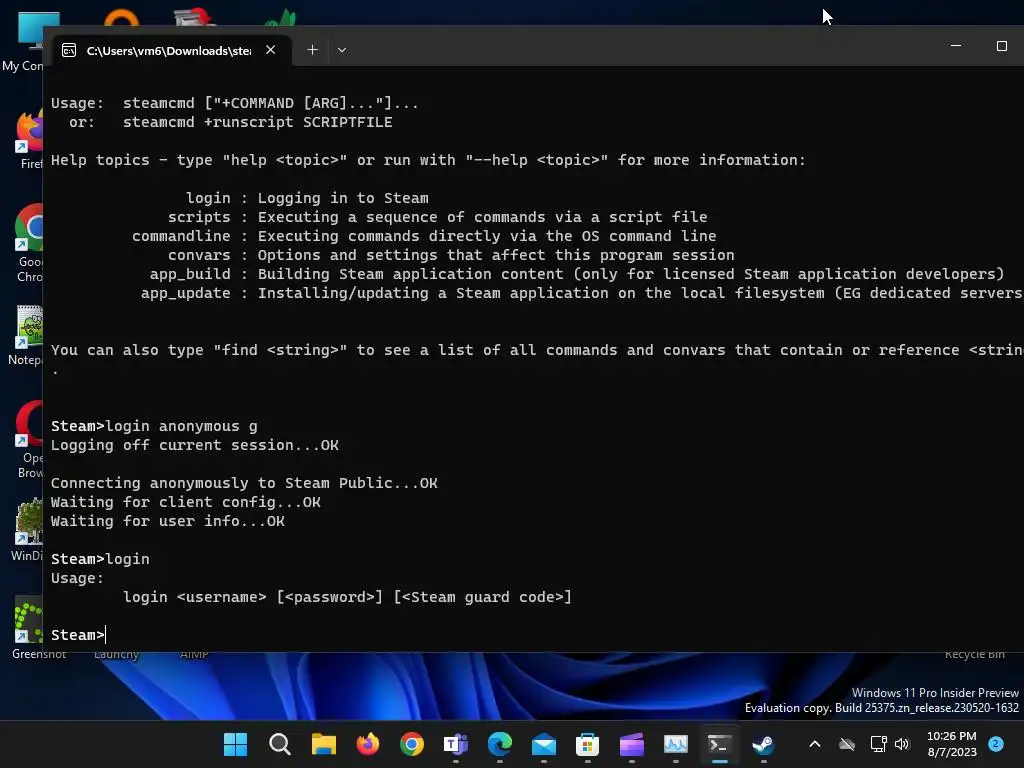This screenshot has height=768, width=1024.
Task: Click the 'convars' help topic text
Action: 199,255
